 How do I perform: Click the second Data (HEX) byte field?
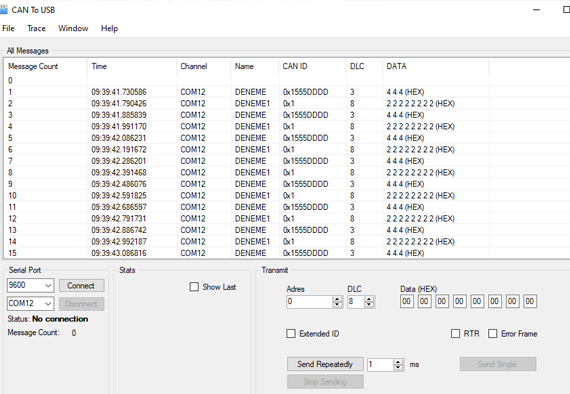pos(424,301)
